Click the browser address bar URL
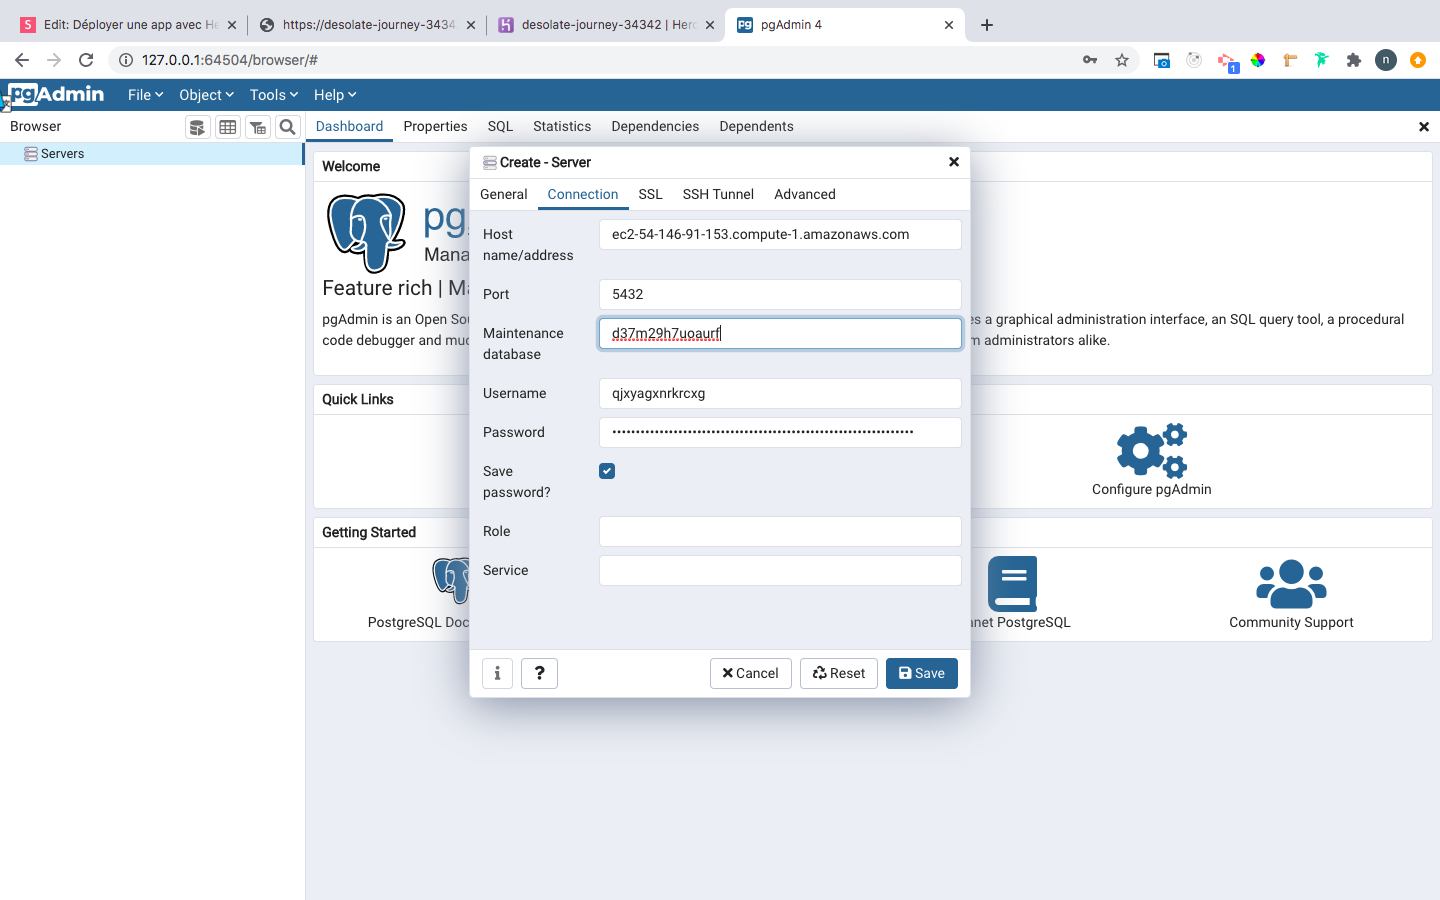Screen dimensions: 1440x900 coord(230,60)
